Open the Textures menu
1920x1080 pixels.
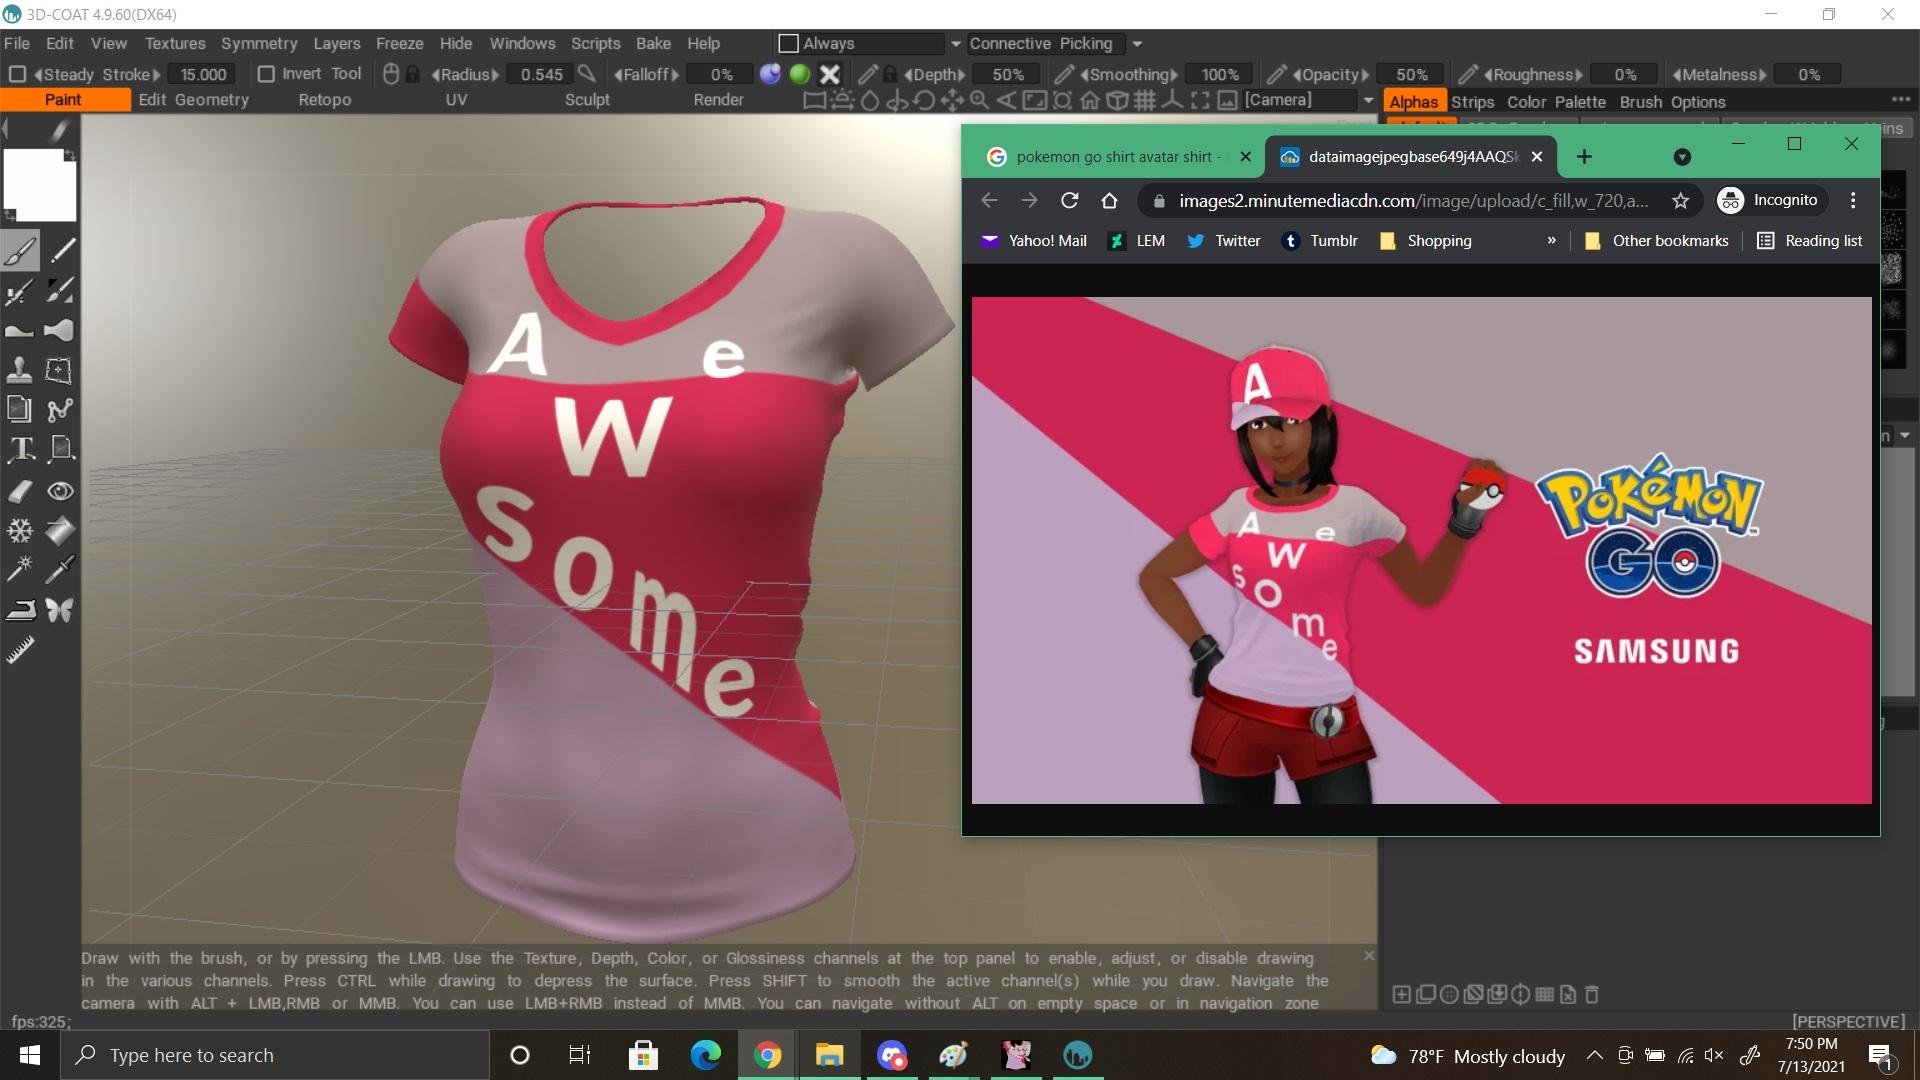(x=174, y=43)
